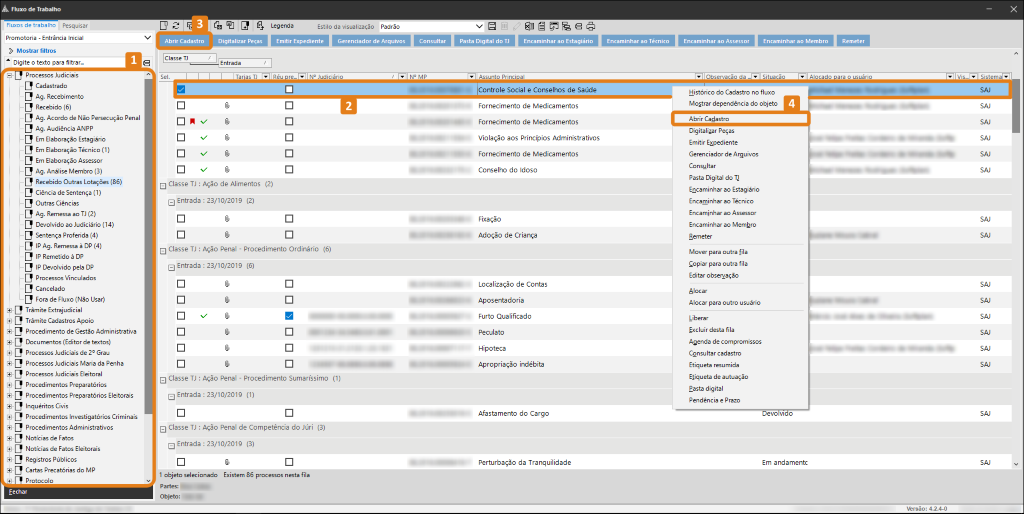Open filter arrow of Situação column
The image size is (1024, 514).
802,77
